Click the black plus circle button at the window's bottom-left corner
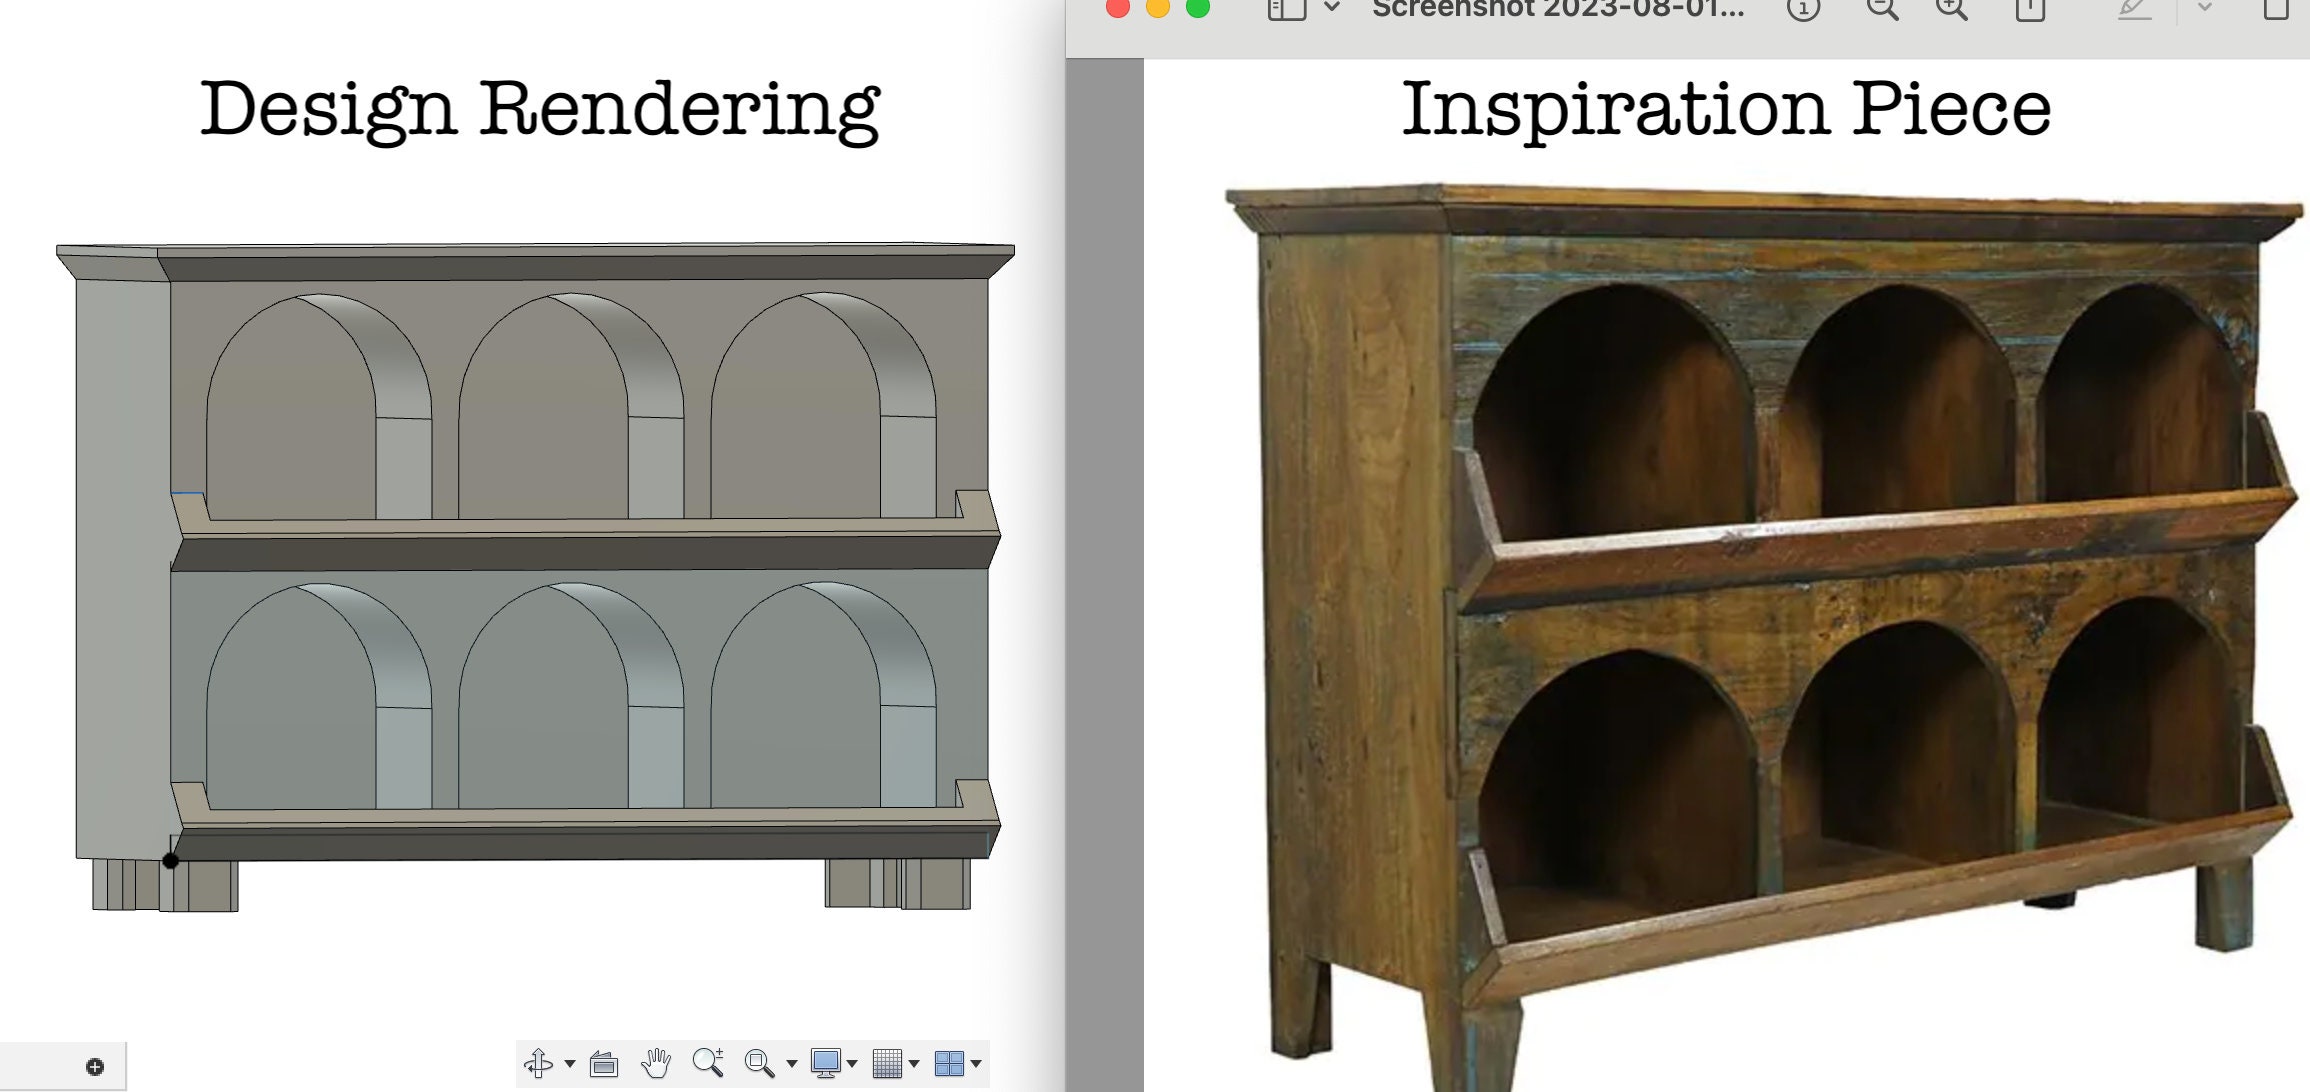Viewport: 2310px width, 1092px height. [x=95, y=1067]
